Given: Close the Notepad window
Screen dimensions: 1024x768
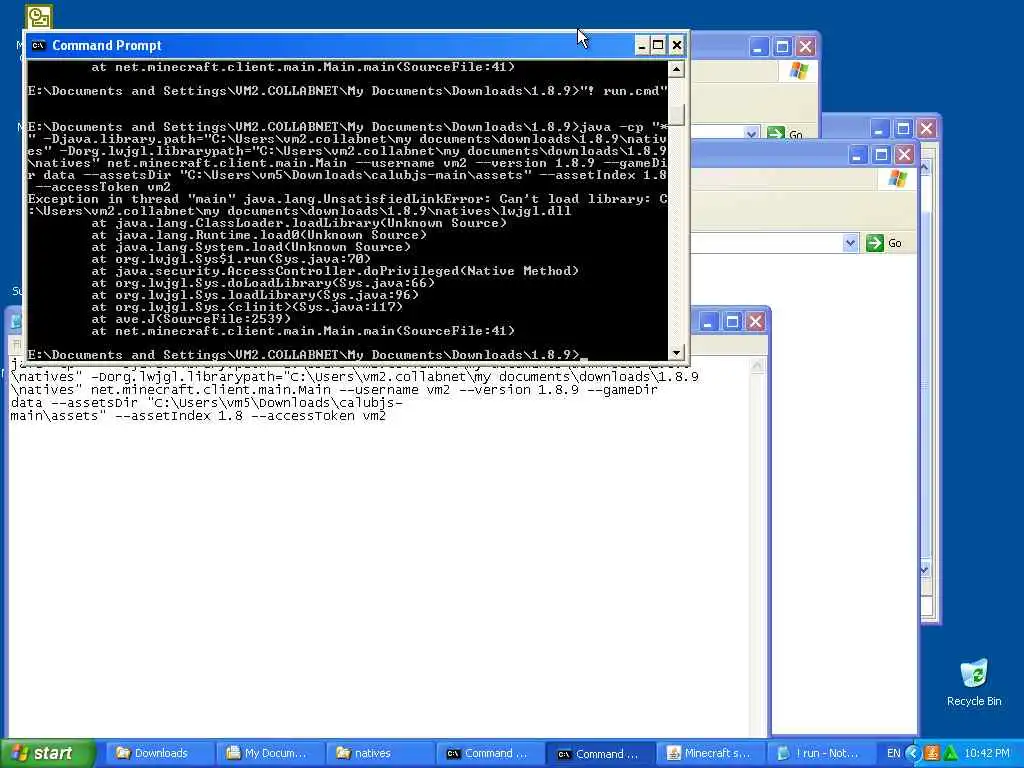Looking at the screenshot, I should [756, 321].
